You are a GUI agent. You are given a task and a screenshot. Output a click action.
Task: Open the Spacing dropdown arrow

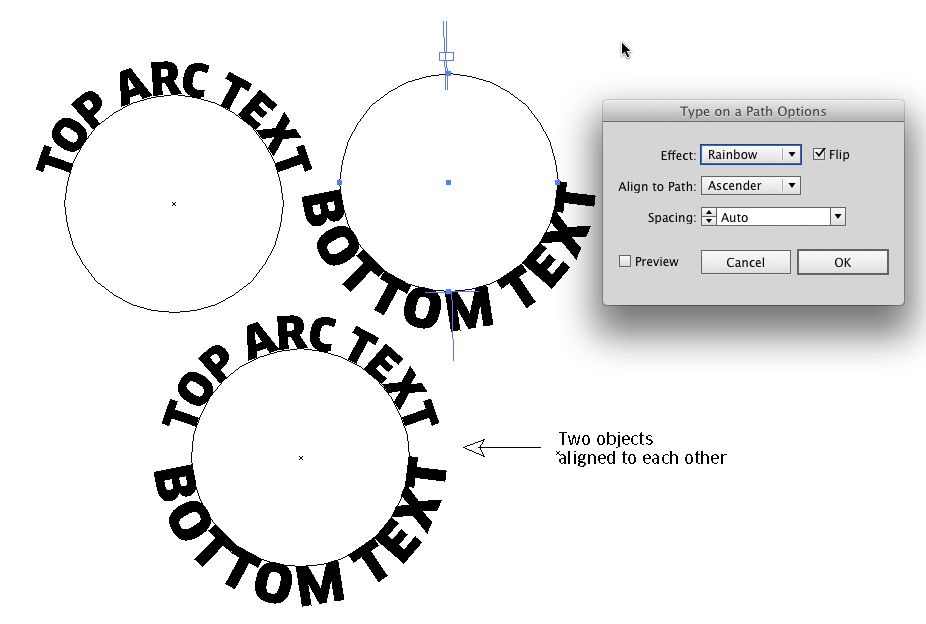coord(837,217)
